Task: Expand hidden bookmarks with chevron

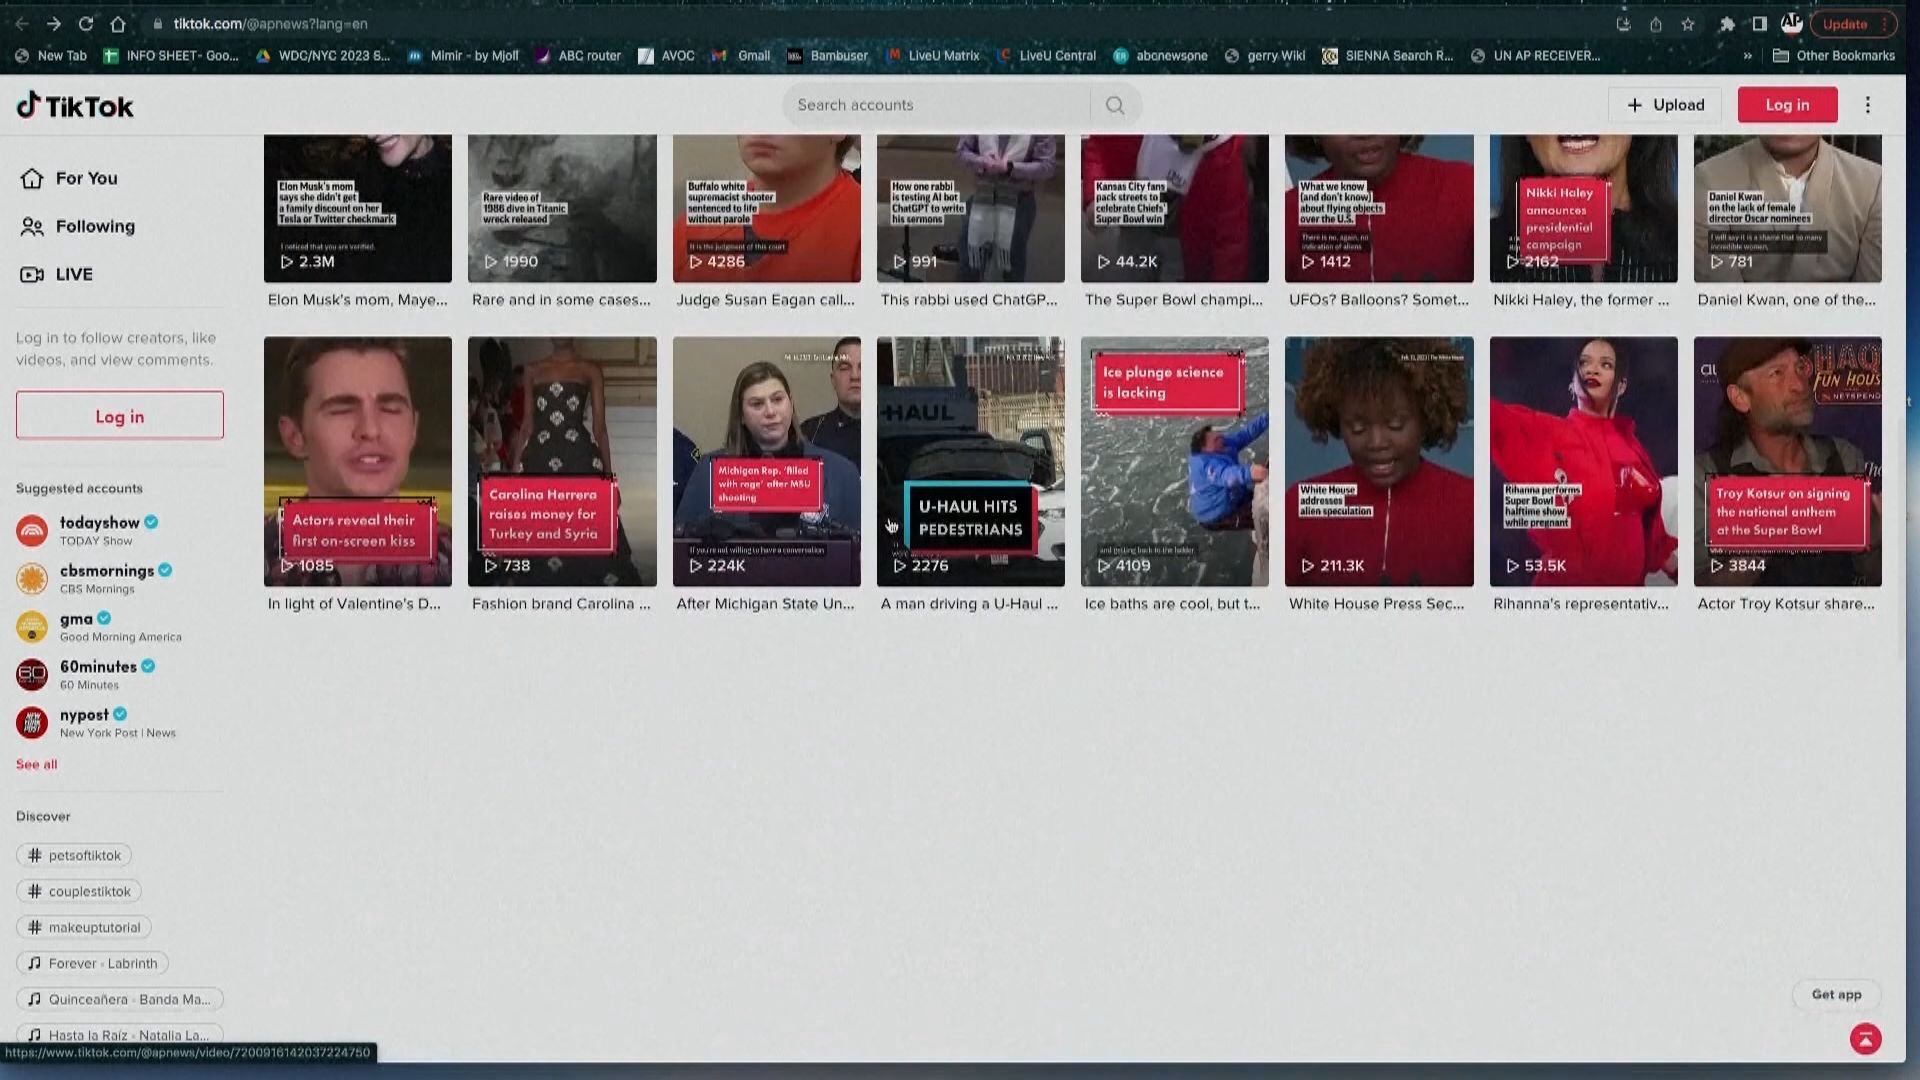Action: (1747, 56)
